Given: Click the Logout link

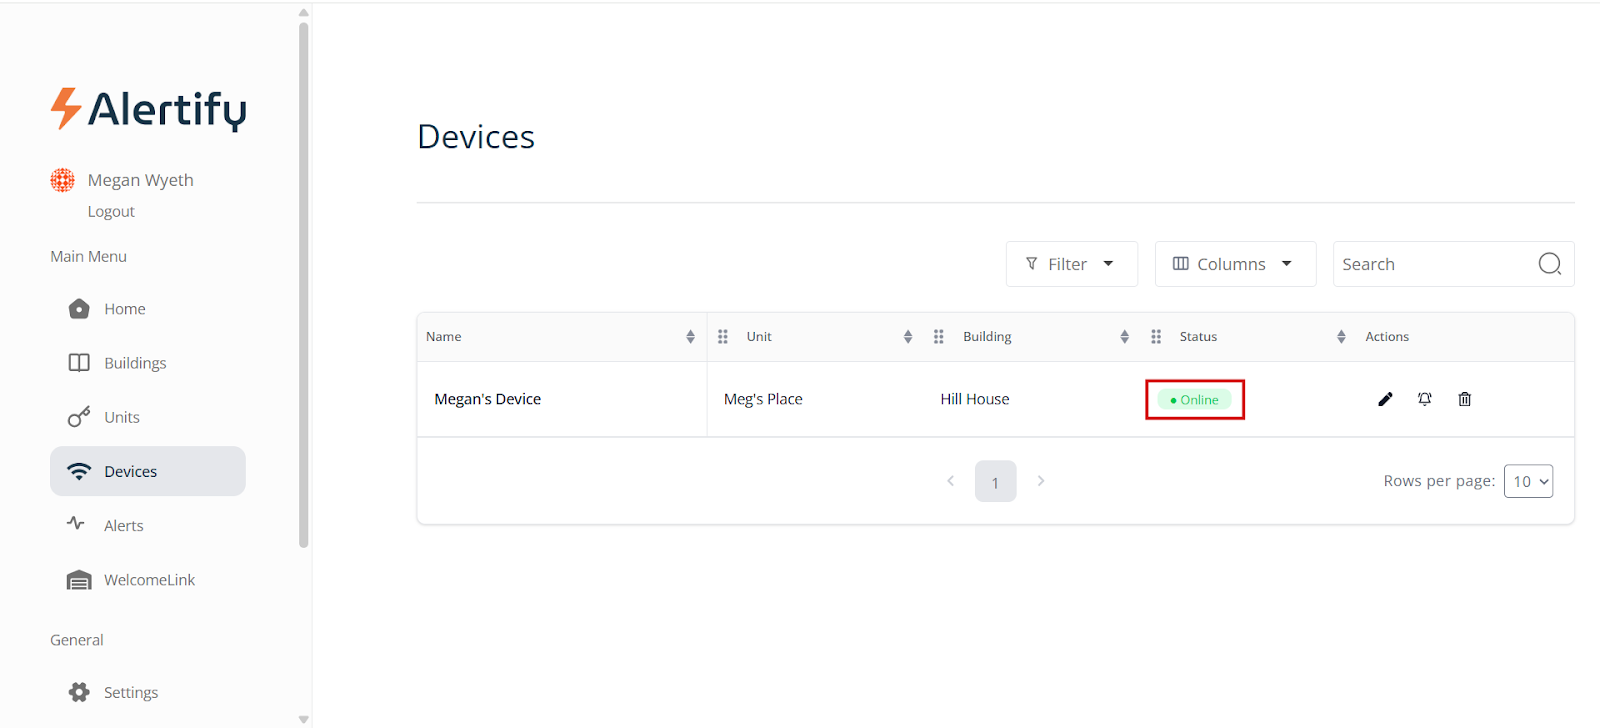Looking at the screenshot, I should tap(111, 212).
